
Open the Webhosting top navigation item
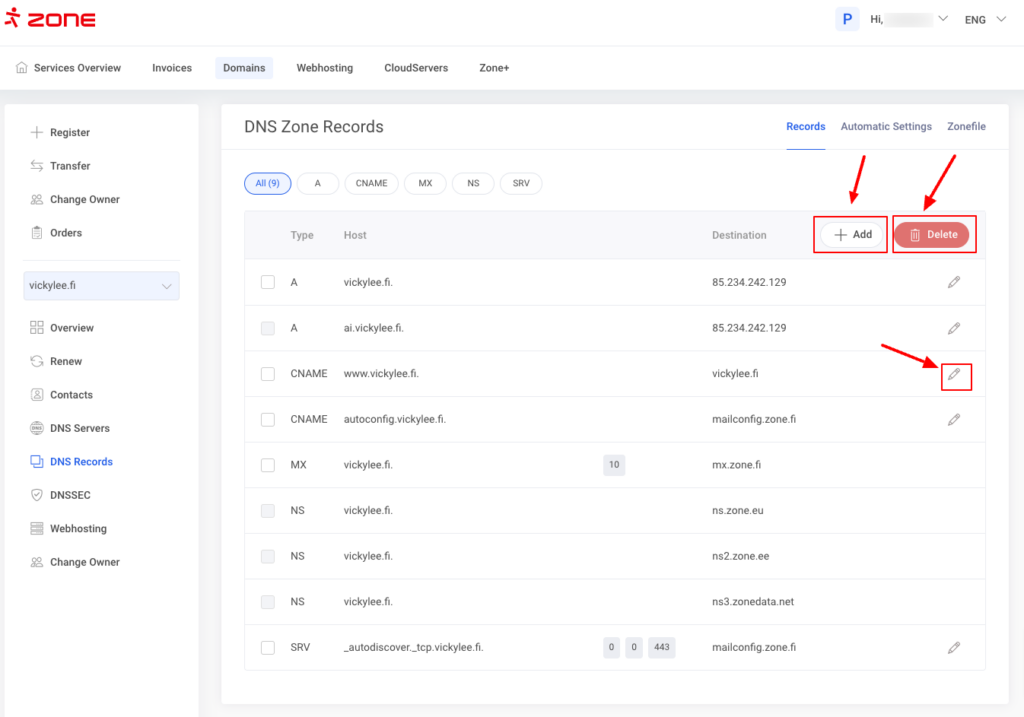pyautogui.click(x=324, y=68)
